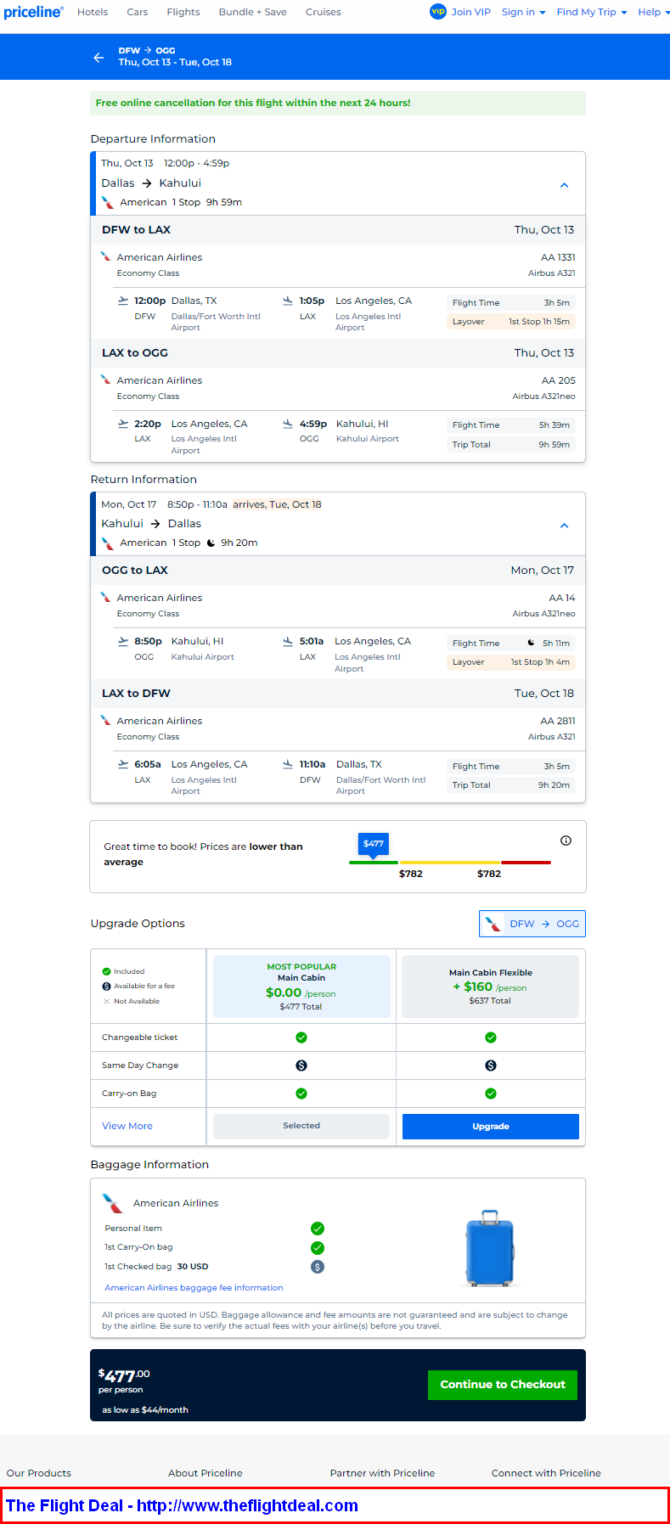Select the DFW → OGG upgrade tab
The height and width of the screenshot is (1524, 670).
pos(532,924)
